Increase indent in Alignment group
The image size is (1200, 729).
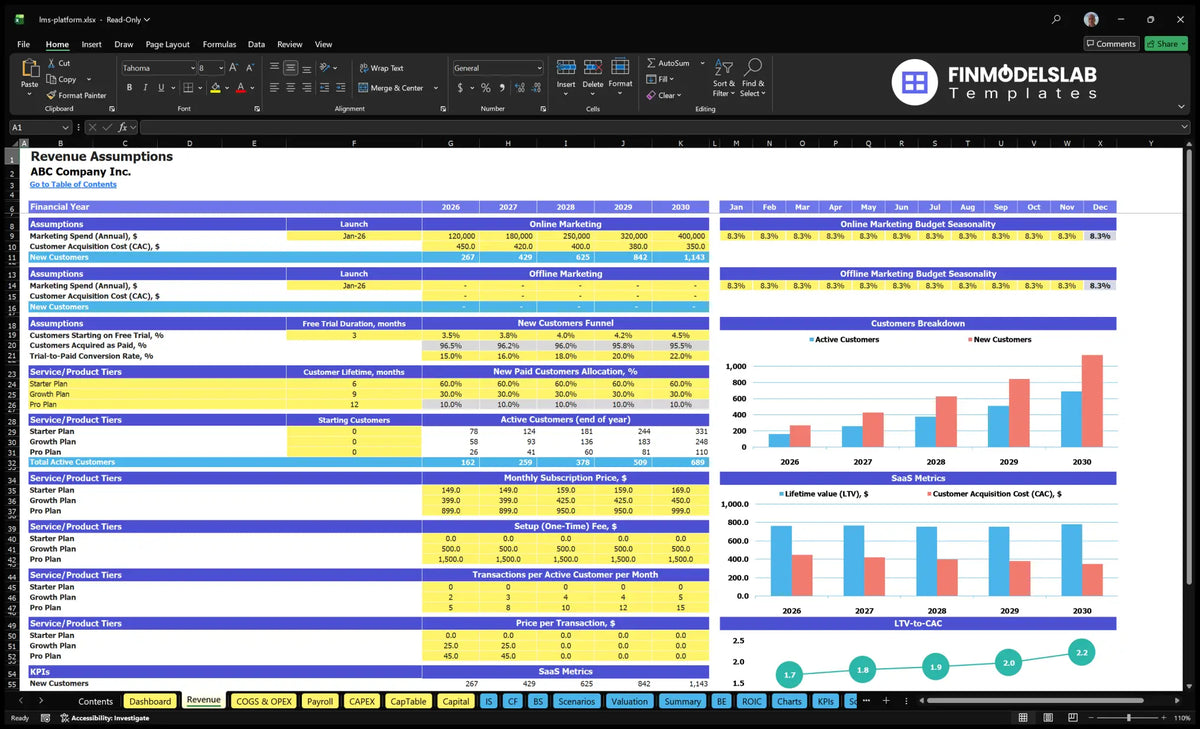340,88
